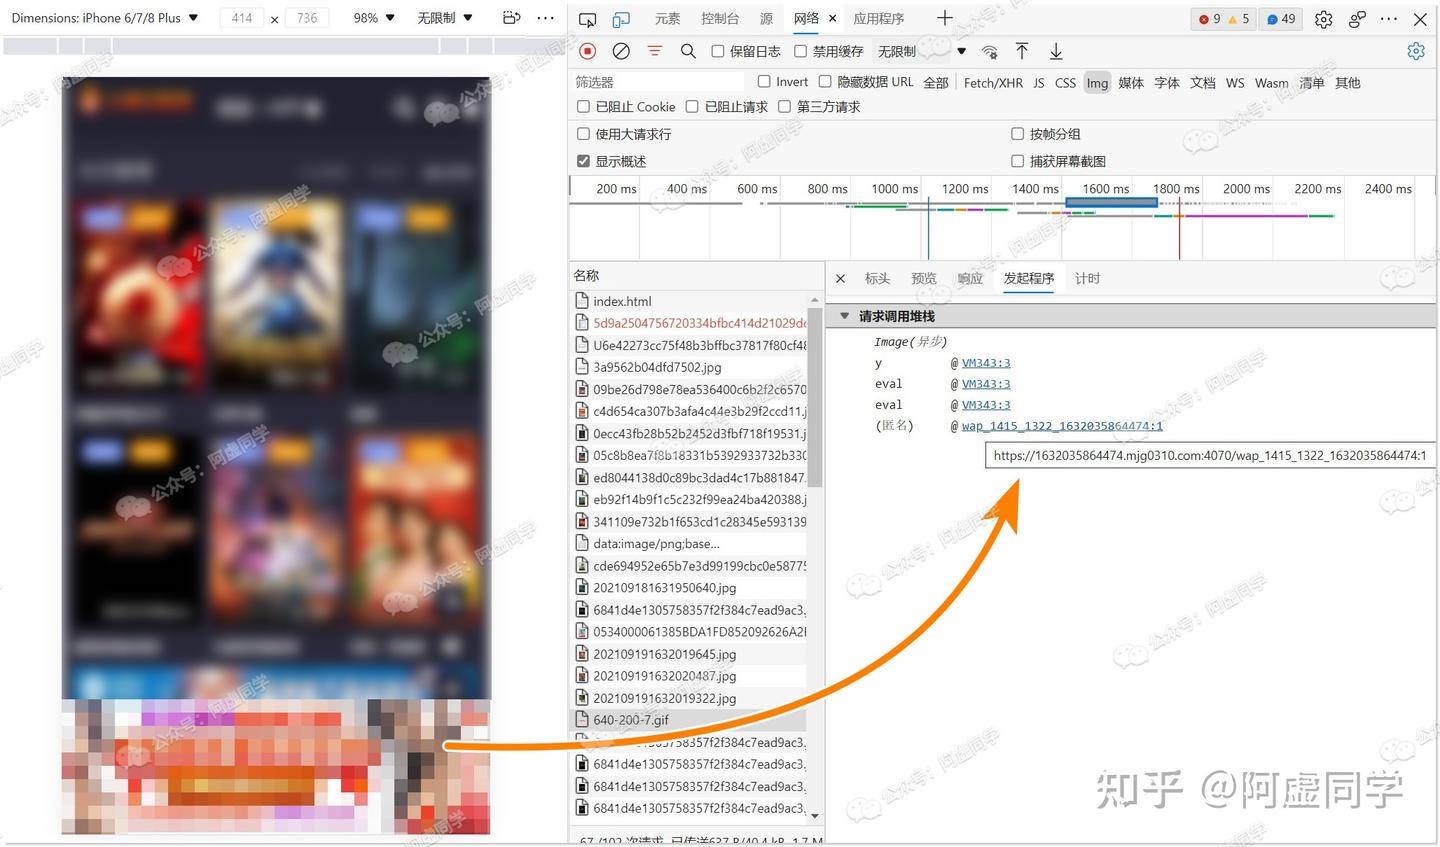
Task: Check 第三方请求 checkbox
Action: coord(785,106)
